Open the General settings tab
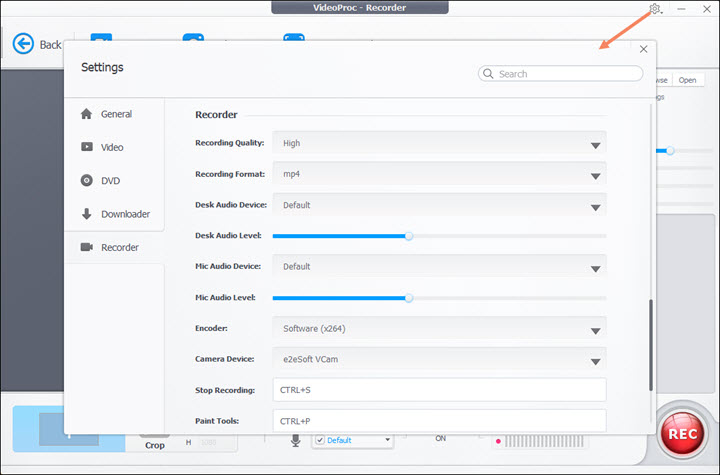 pyautogui.click(x=114, y=114)
